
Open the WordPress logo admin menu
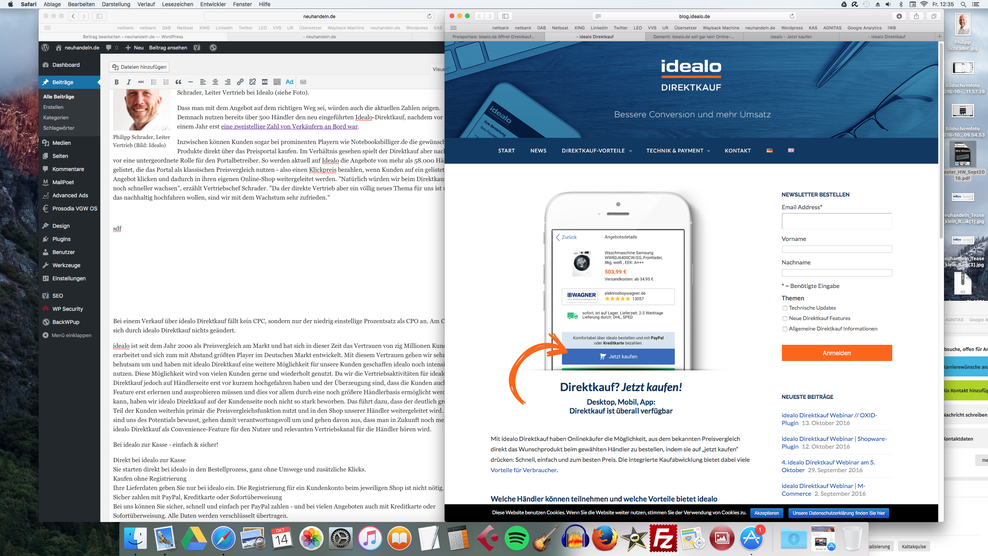(45, 47)
